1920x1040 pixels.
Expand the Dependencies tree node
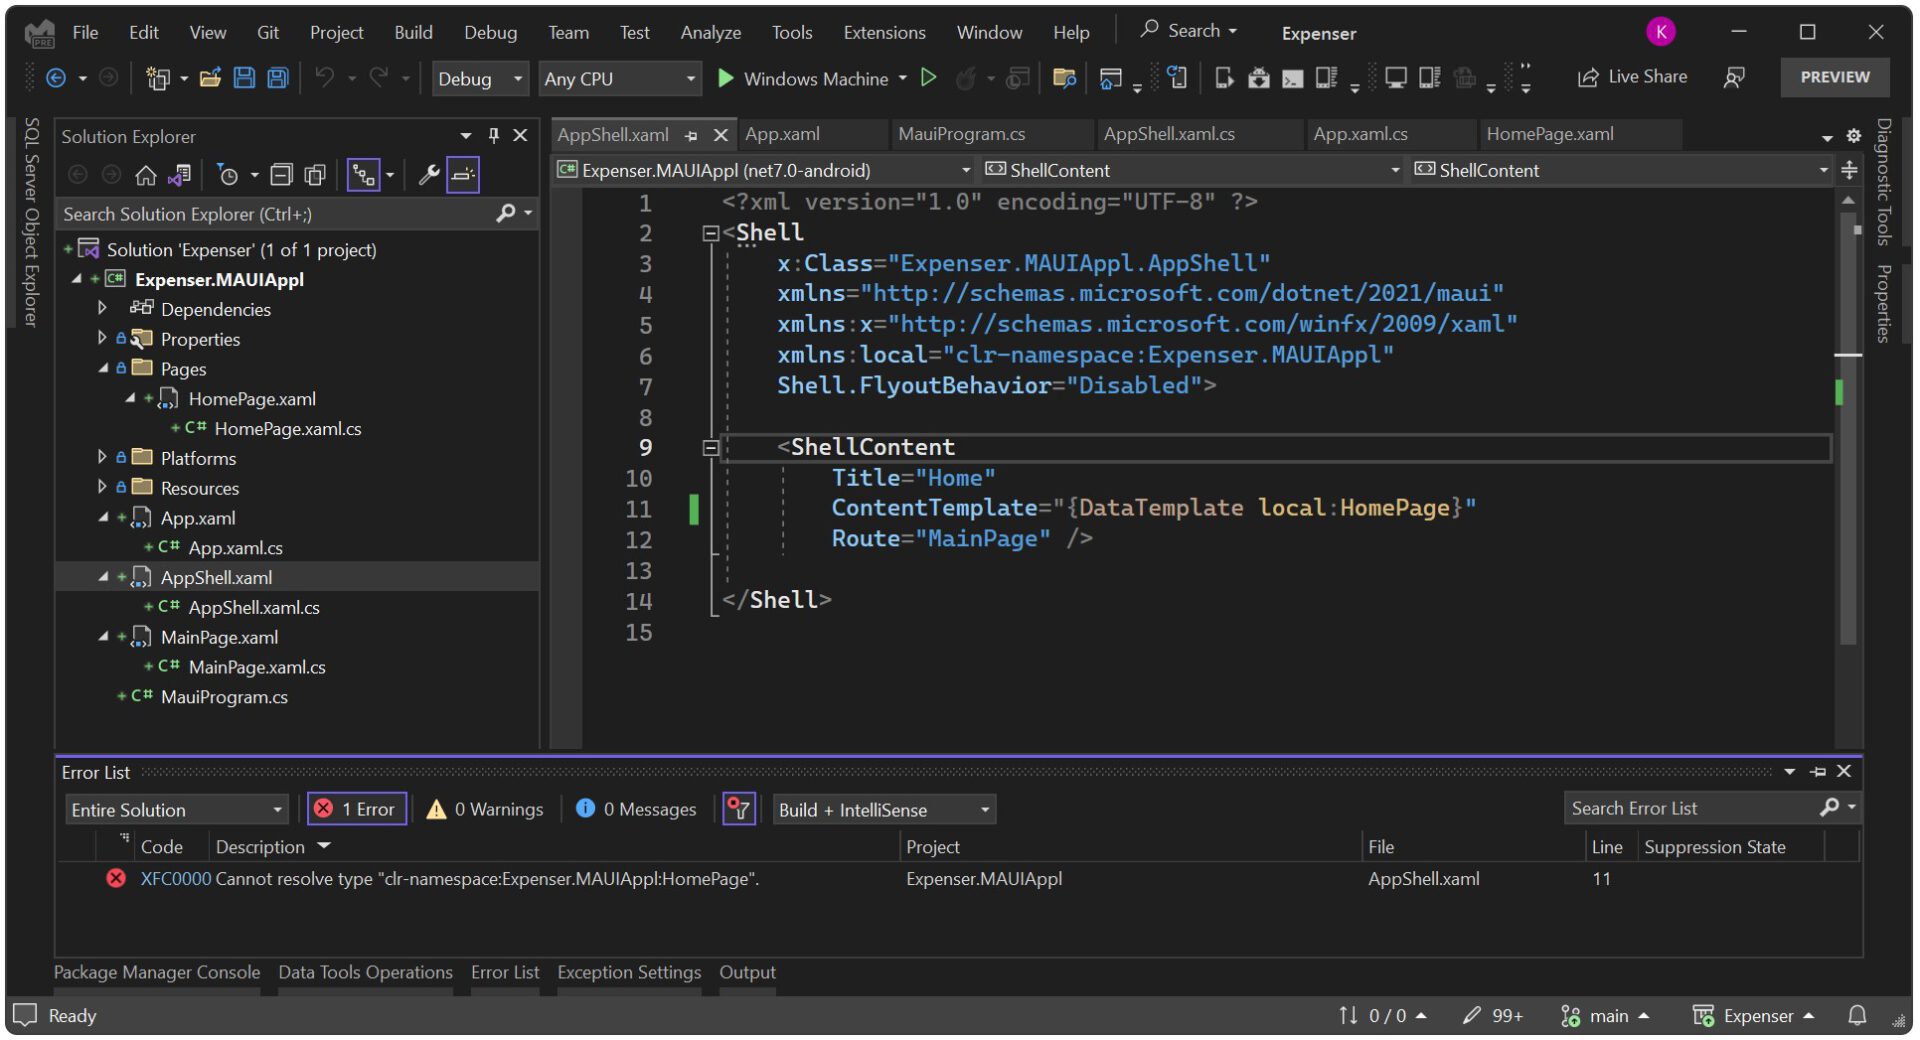pos(102,308)
